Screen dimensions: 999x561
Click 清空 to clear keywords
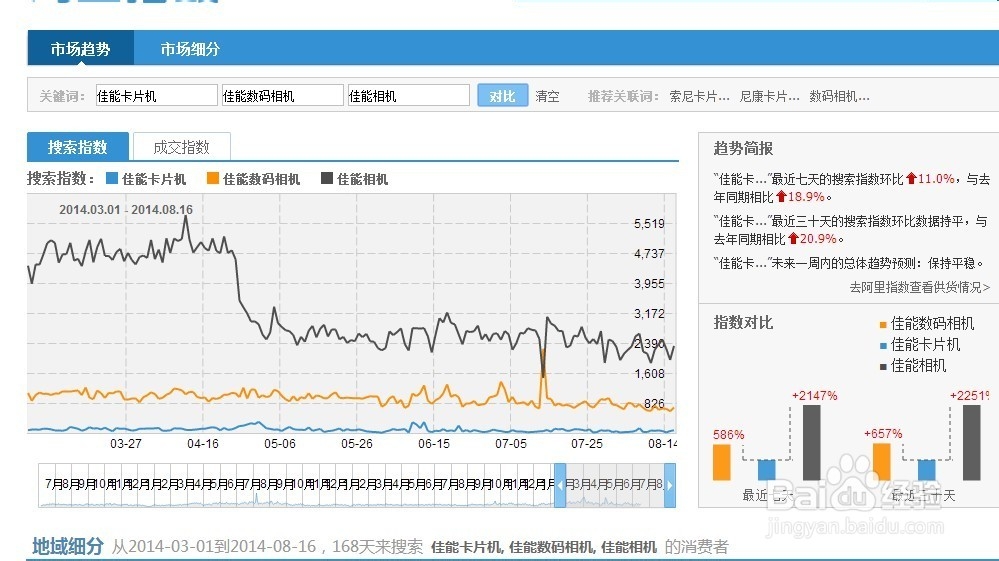click(547, 96)
